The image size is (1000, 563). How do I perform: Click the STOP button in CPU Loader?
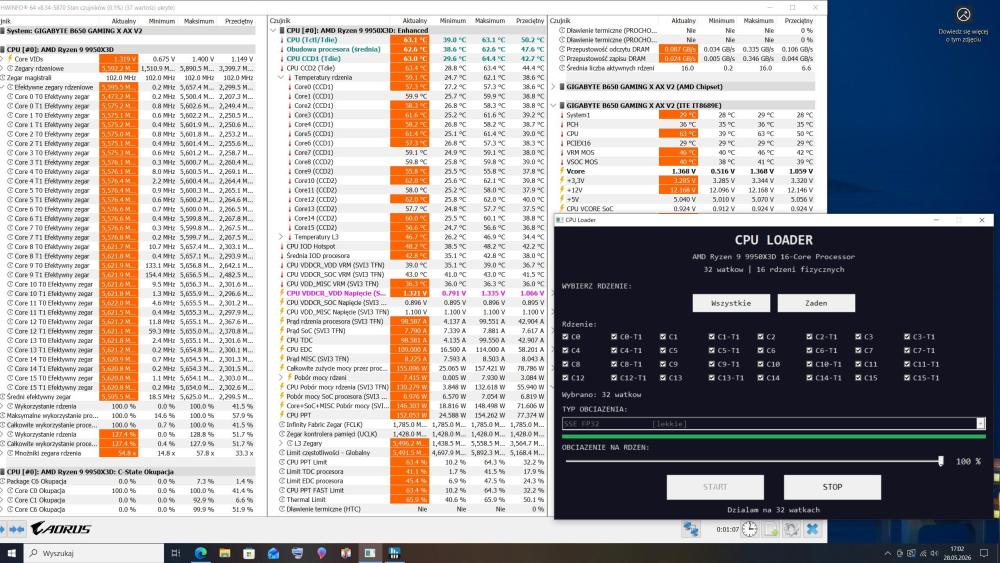pyautogui.click(x=832, y=487)
